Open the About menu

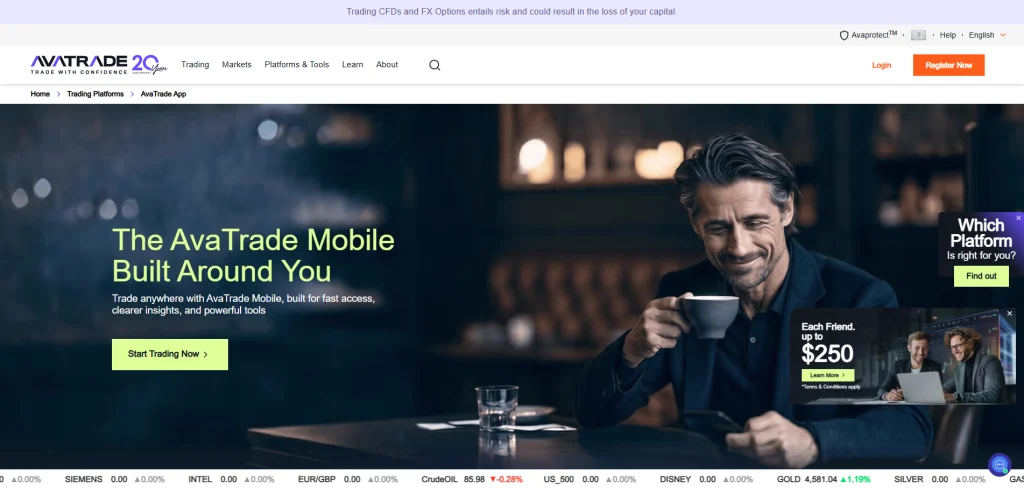point(387,65)
